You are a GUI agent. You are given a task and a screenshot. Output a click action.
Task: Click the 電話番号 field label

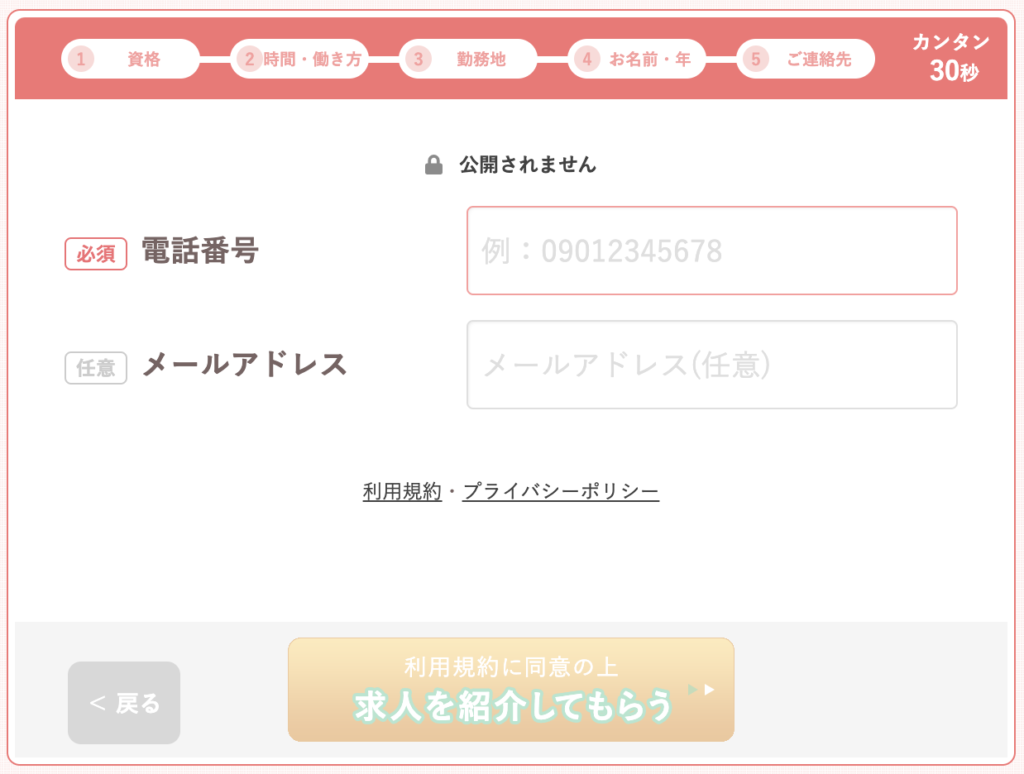point(200,251)
